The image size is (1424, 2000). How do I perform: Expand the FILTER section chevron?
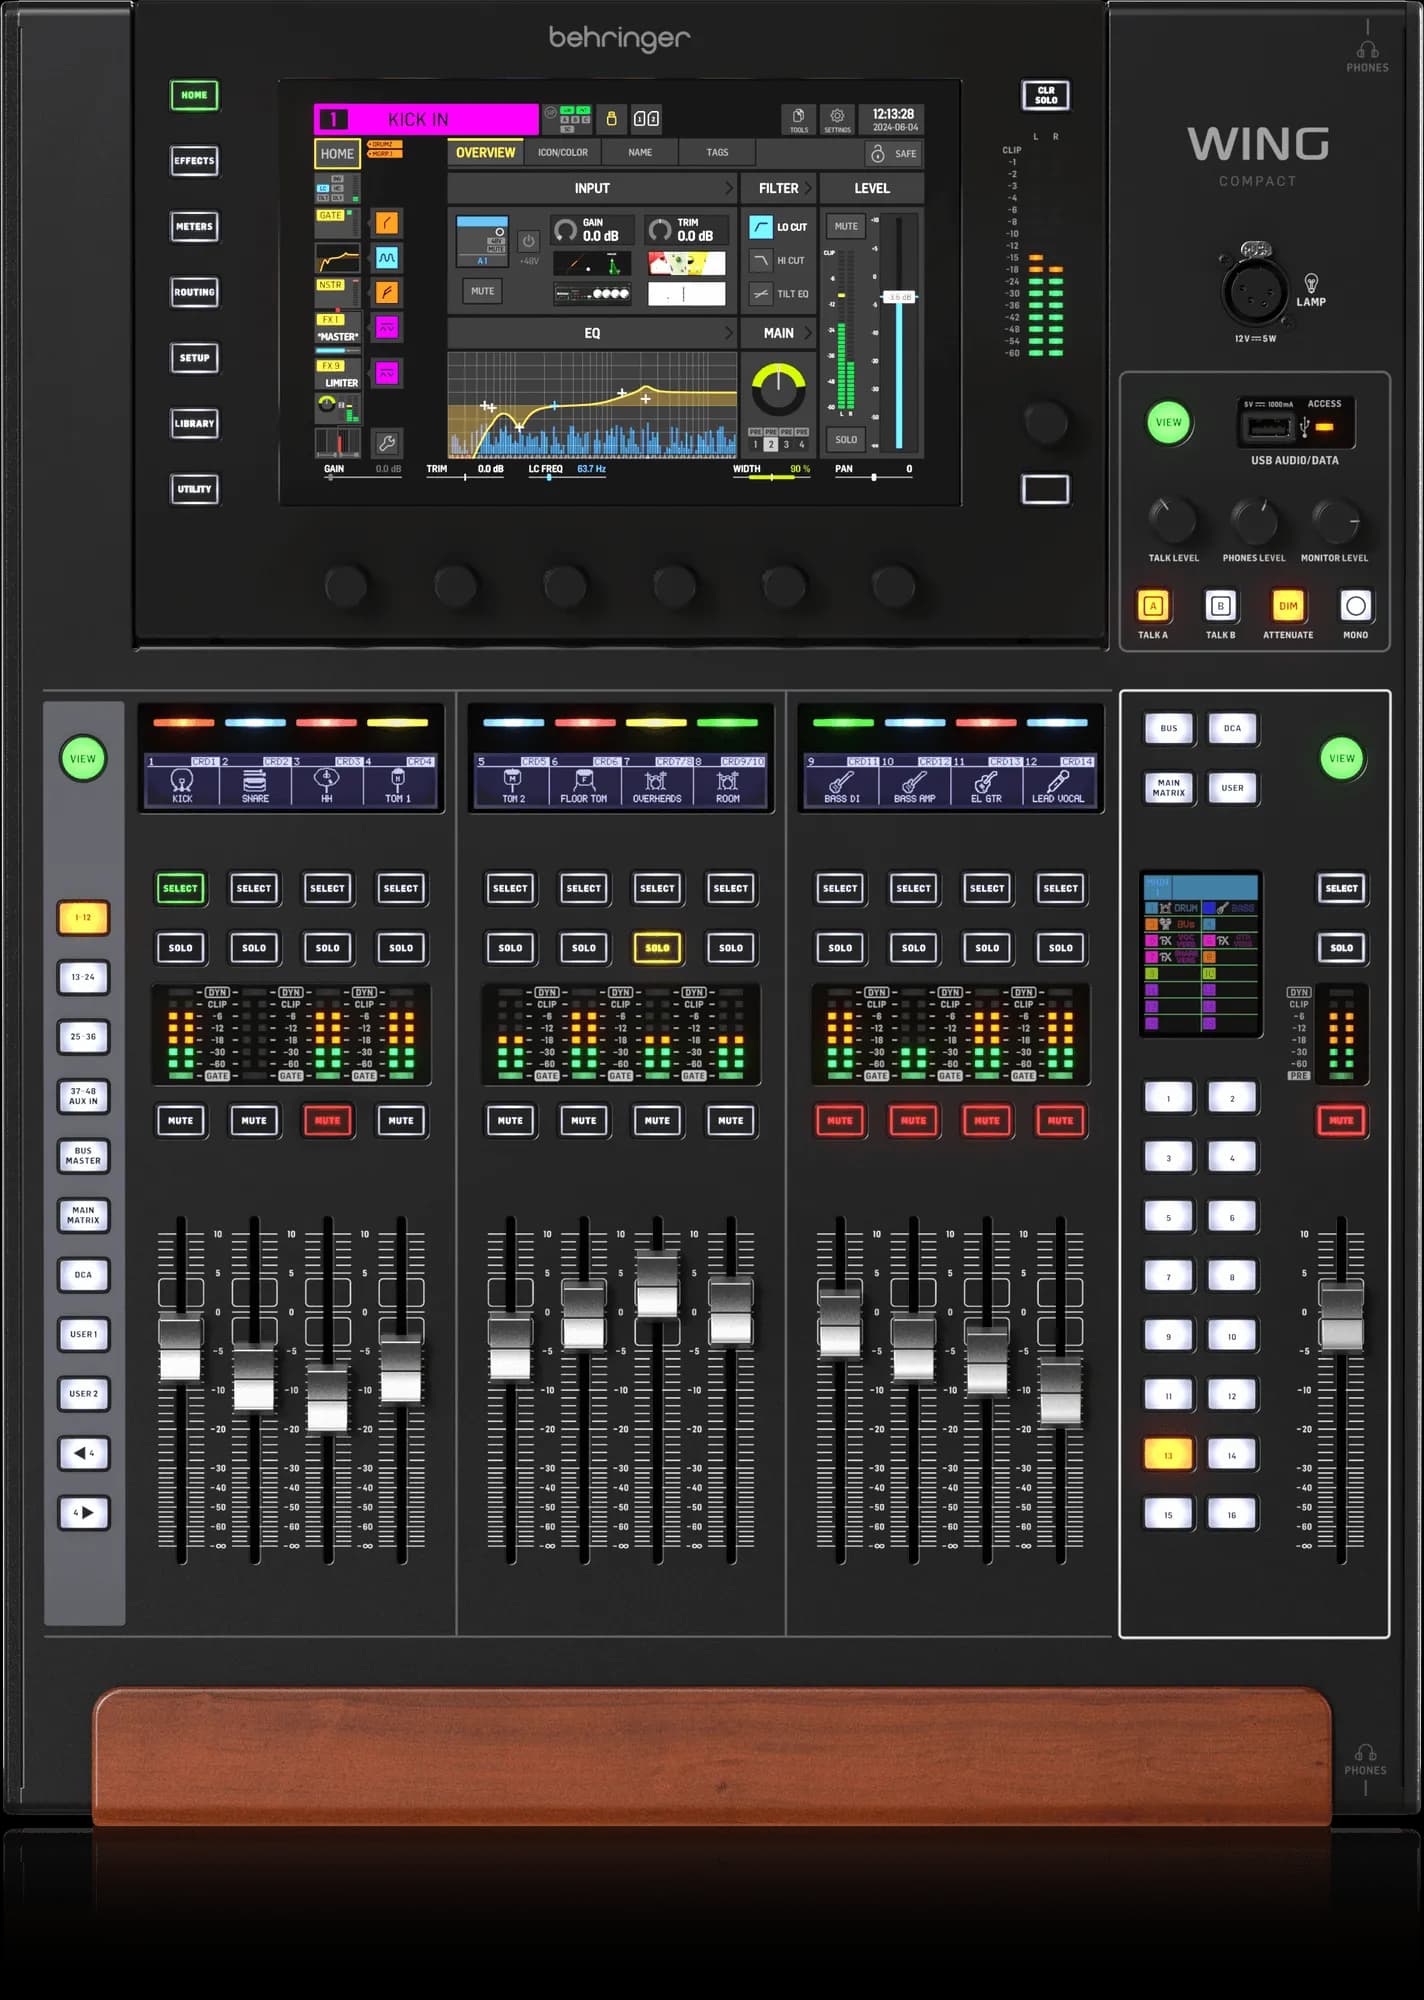pos(808,188)
